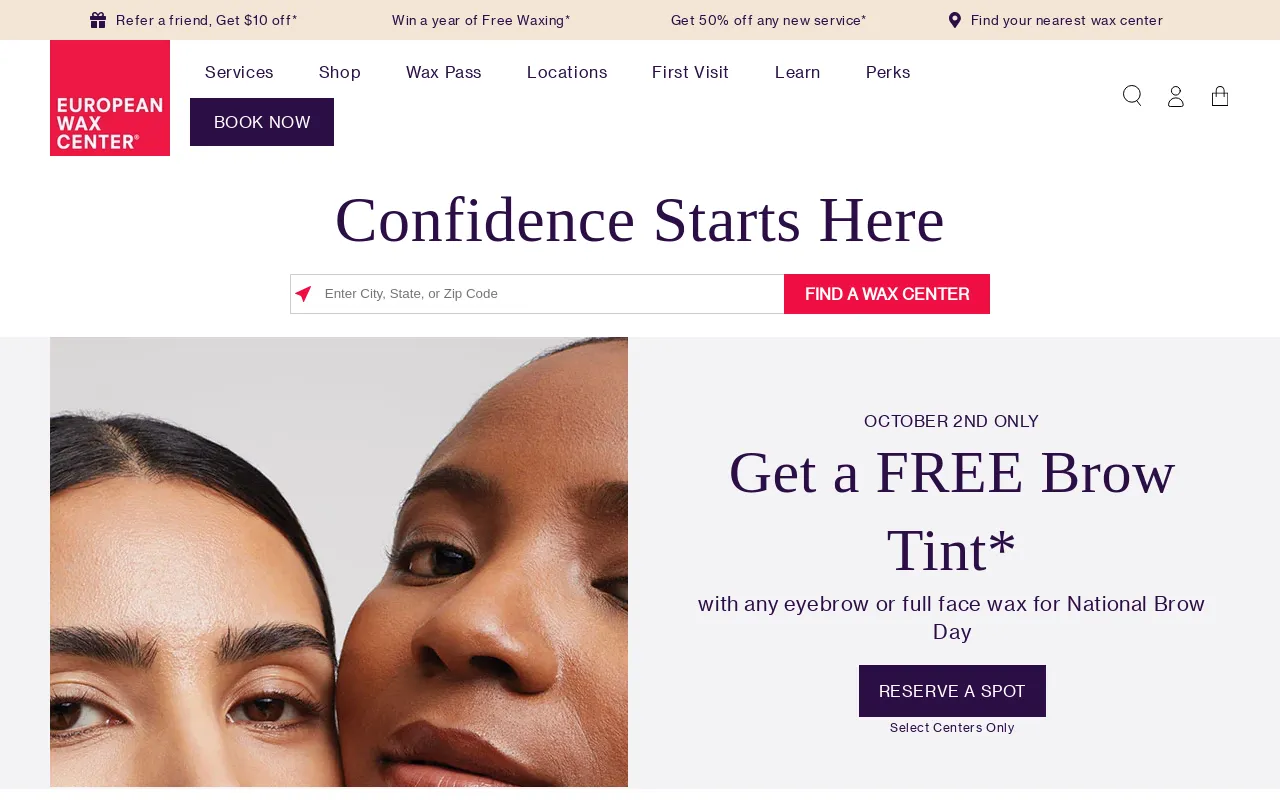
Task: Click the European Wax Center logo
Action: (x=110, y=98)
